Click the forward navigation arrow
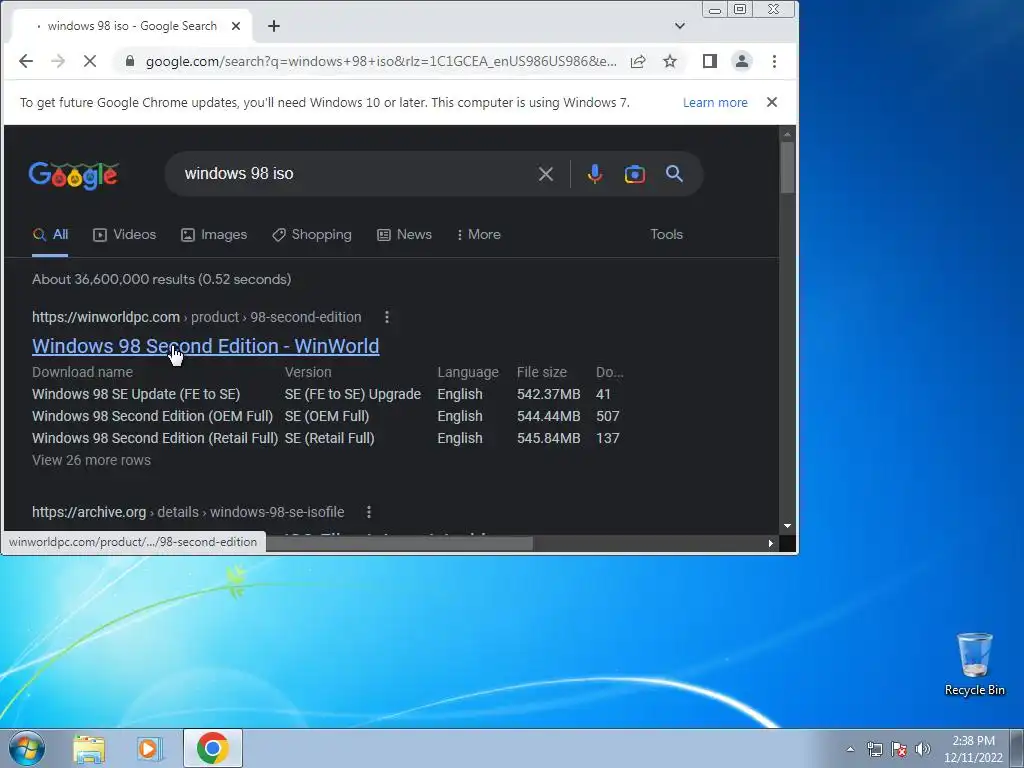This screenshot has width=1024, height=768. 58,61
